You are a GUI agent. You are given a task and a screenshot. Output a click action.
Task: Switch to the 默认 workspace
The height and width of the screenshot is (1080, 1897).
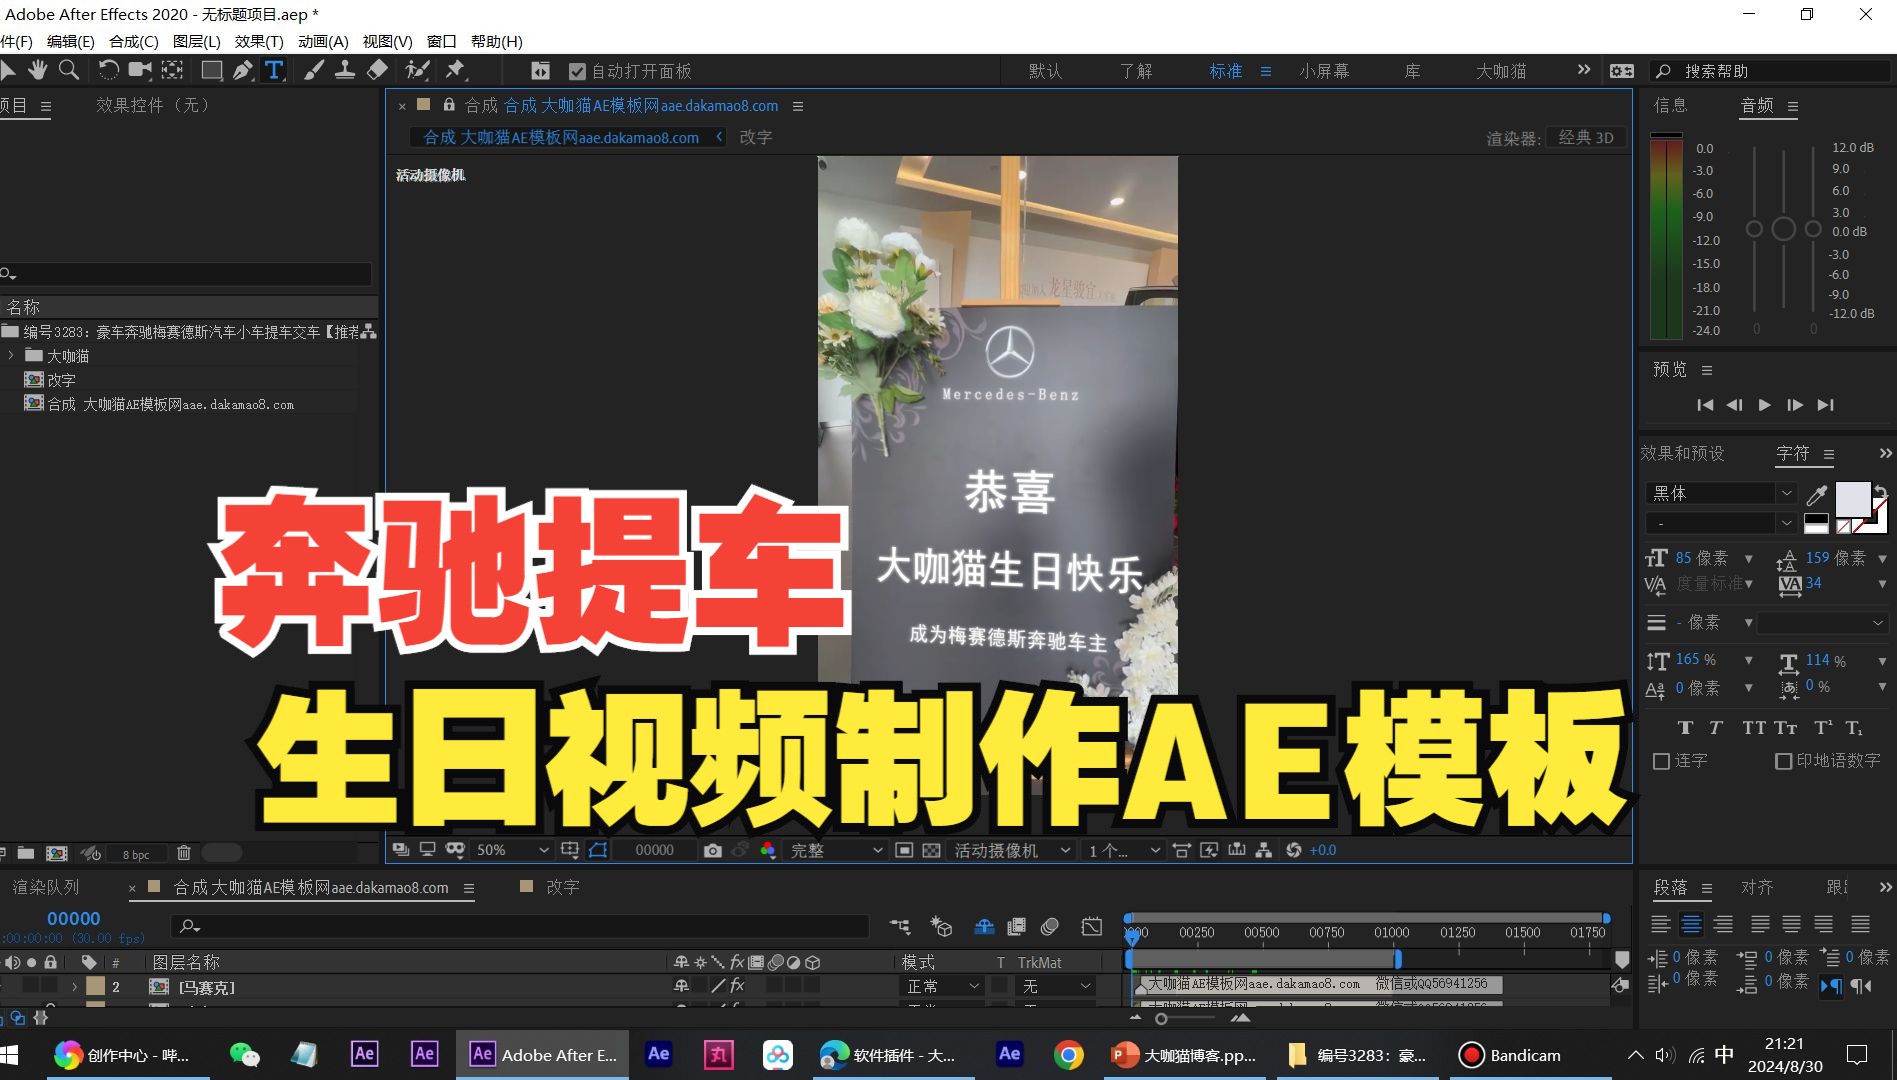(x=1045, y=71)
